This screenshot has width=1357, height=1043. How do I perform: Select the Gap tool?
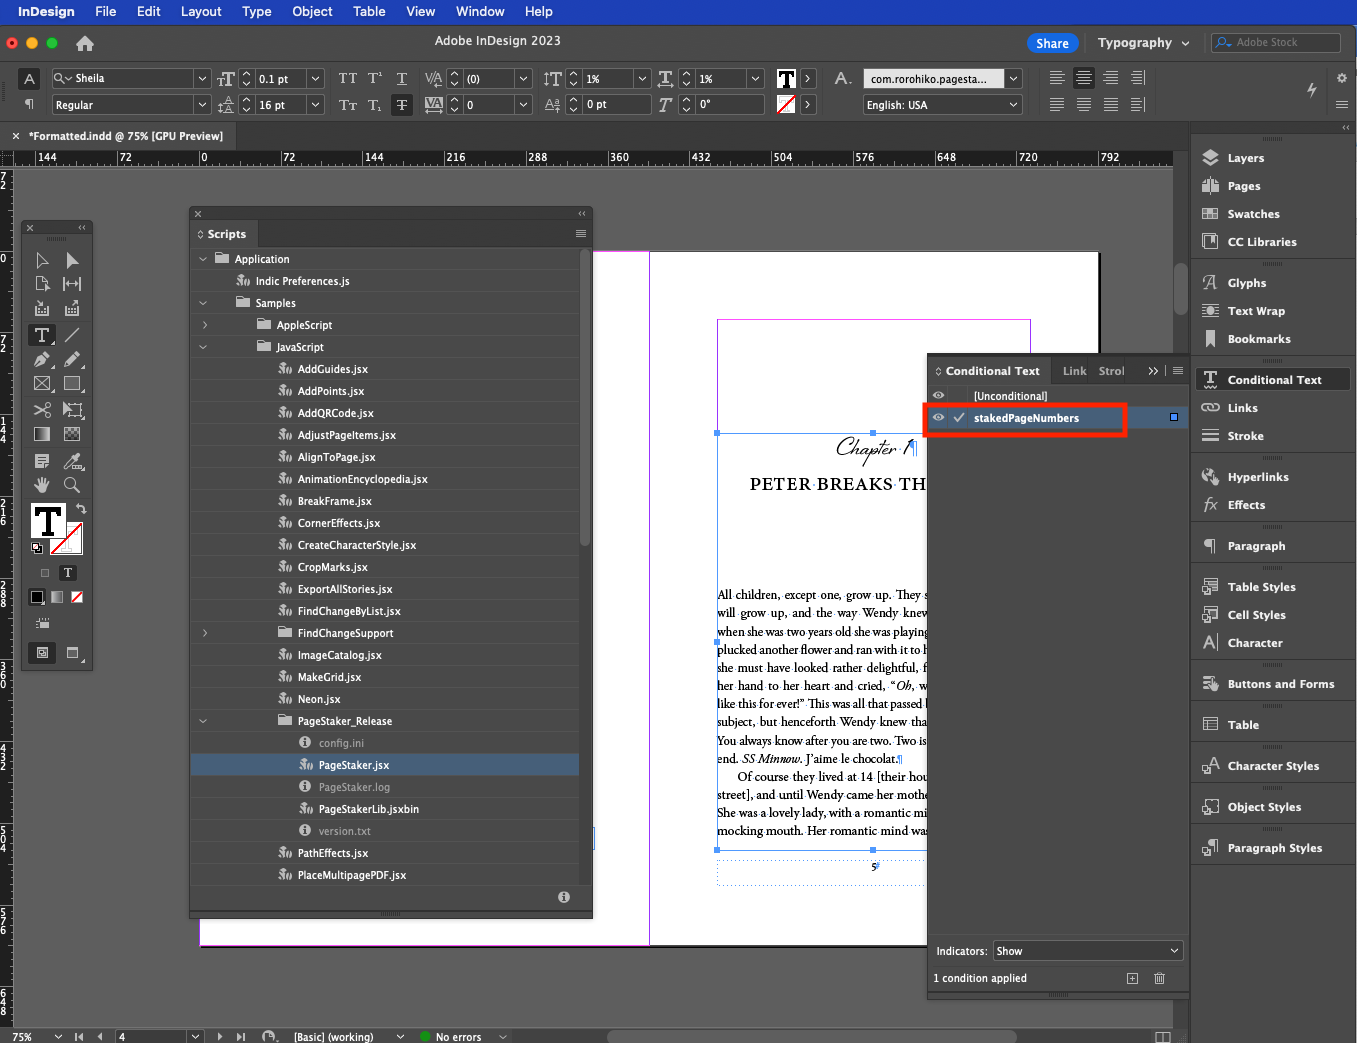click(x=72, y=284)
